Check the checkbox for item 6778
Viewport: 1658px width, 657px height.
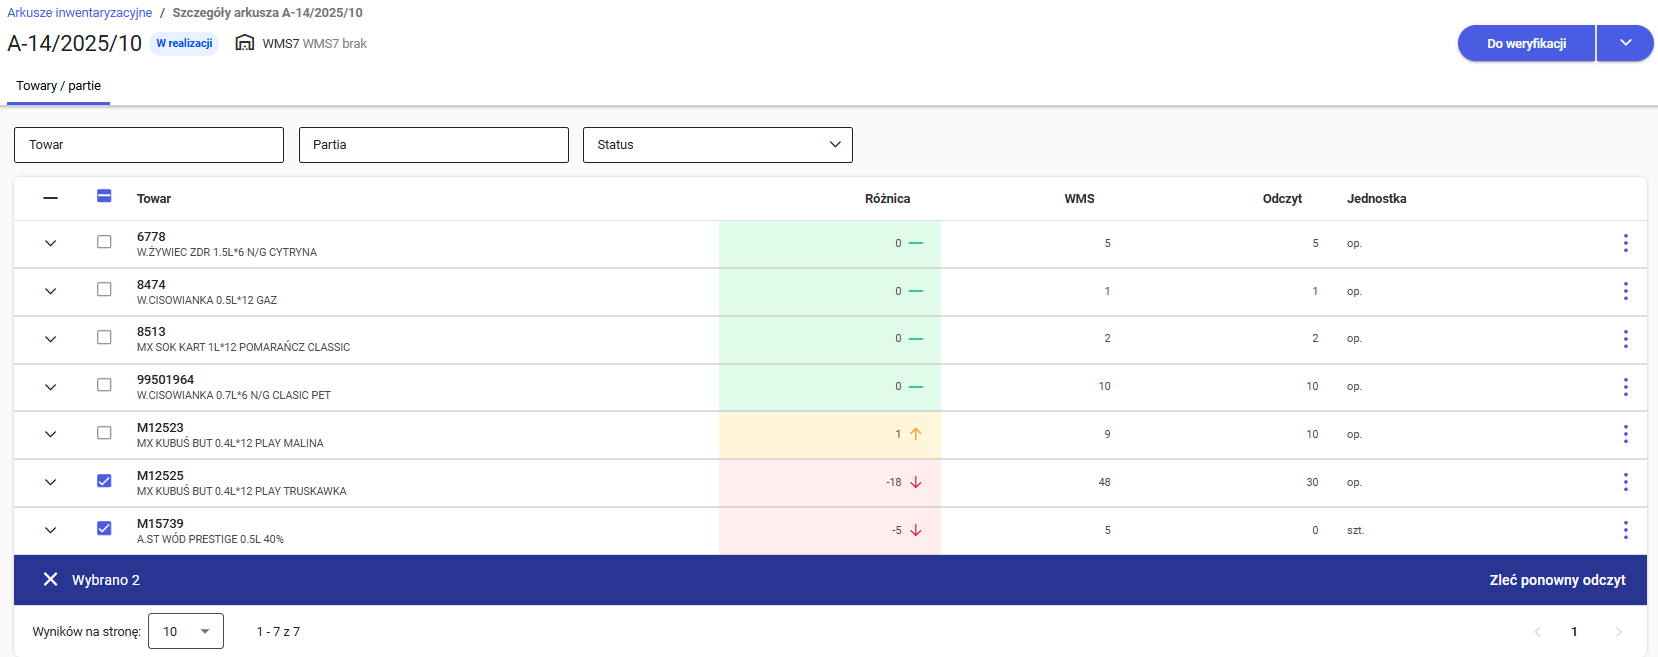click(x=104, y=242)
